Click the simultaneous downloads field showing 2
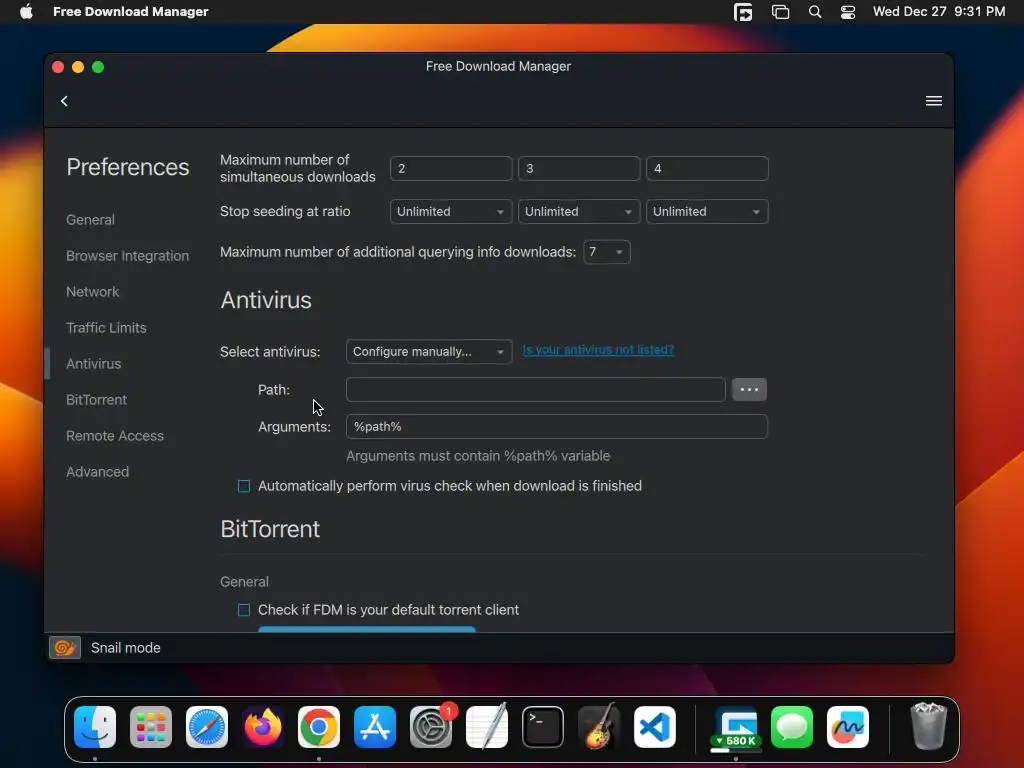The image size is (1024, 768). (451, 168)
